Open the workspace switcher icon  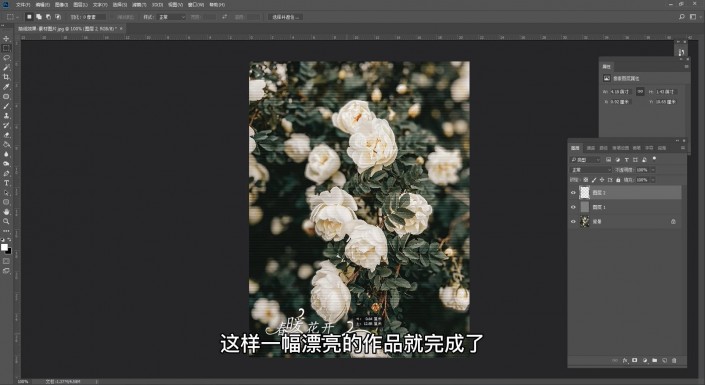tap(693, 17)
